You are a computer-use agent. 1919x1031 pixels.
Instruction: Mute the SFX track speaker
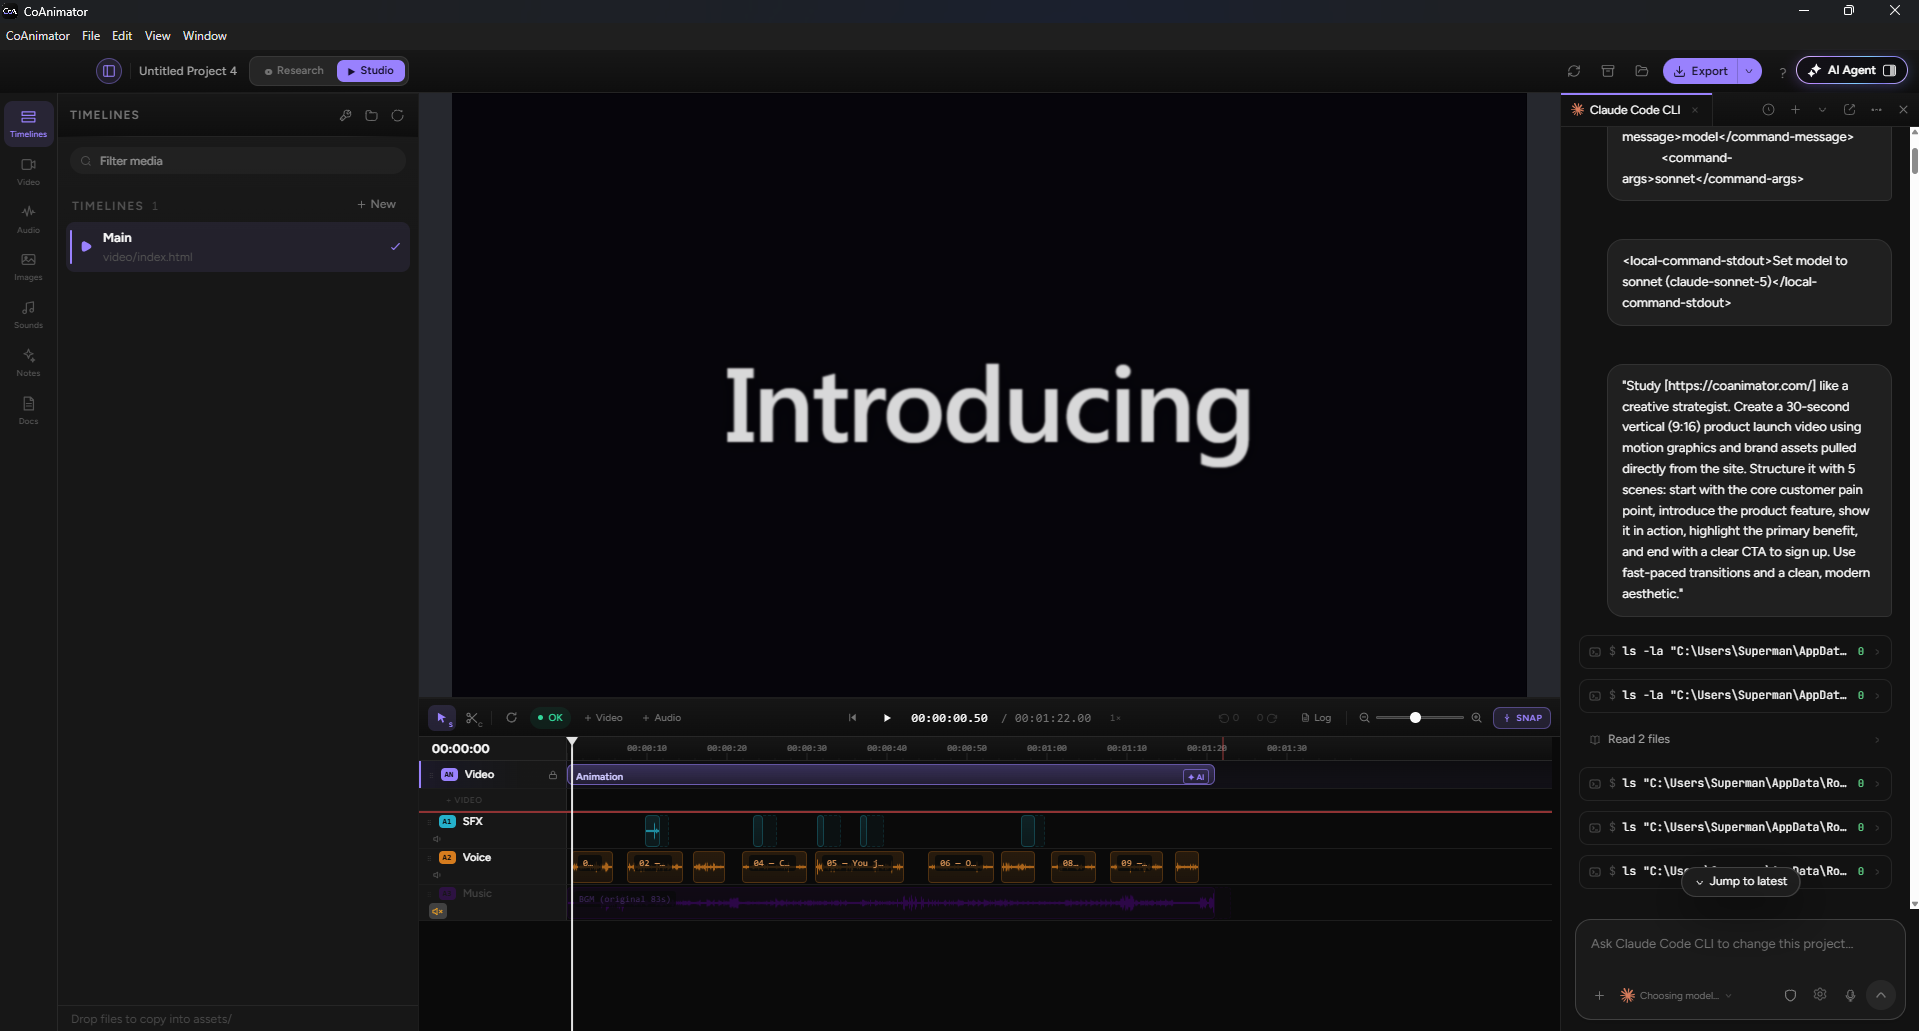click(437, 839)
